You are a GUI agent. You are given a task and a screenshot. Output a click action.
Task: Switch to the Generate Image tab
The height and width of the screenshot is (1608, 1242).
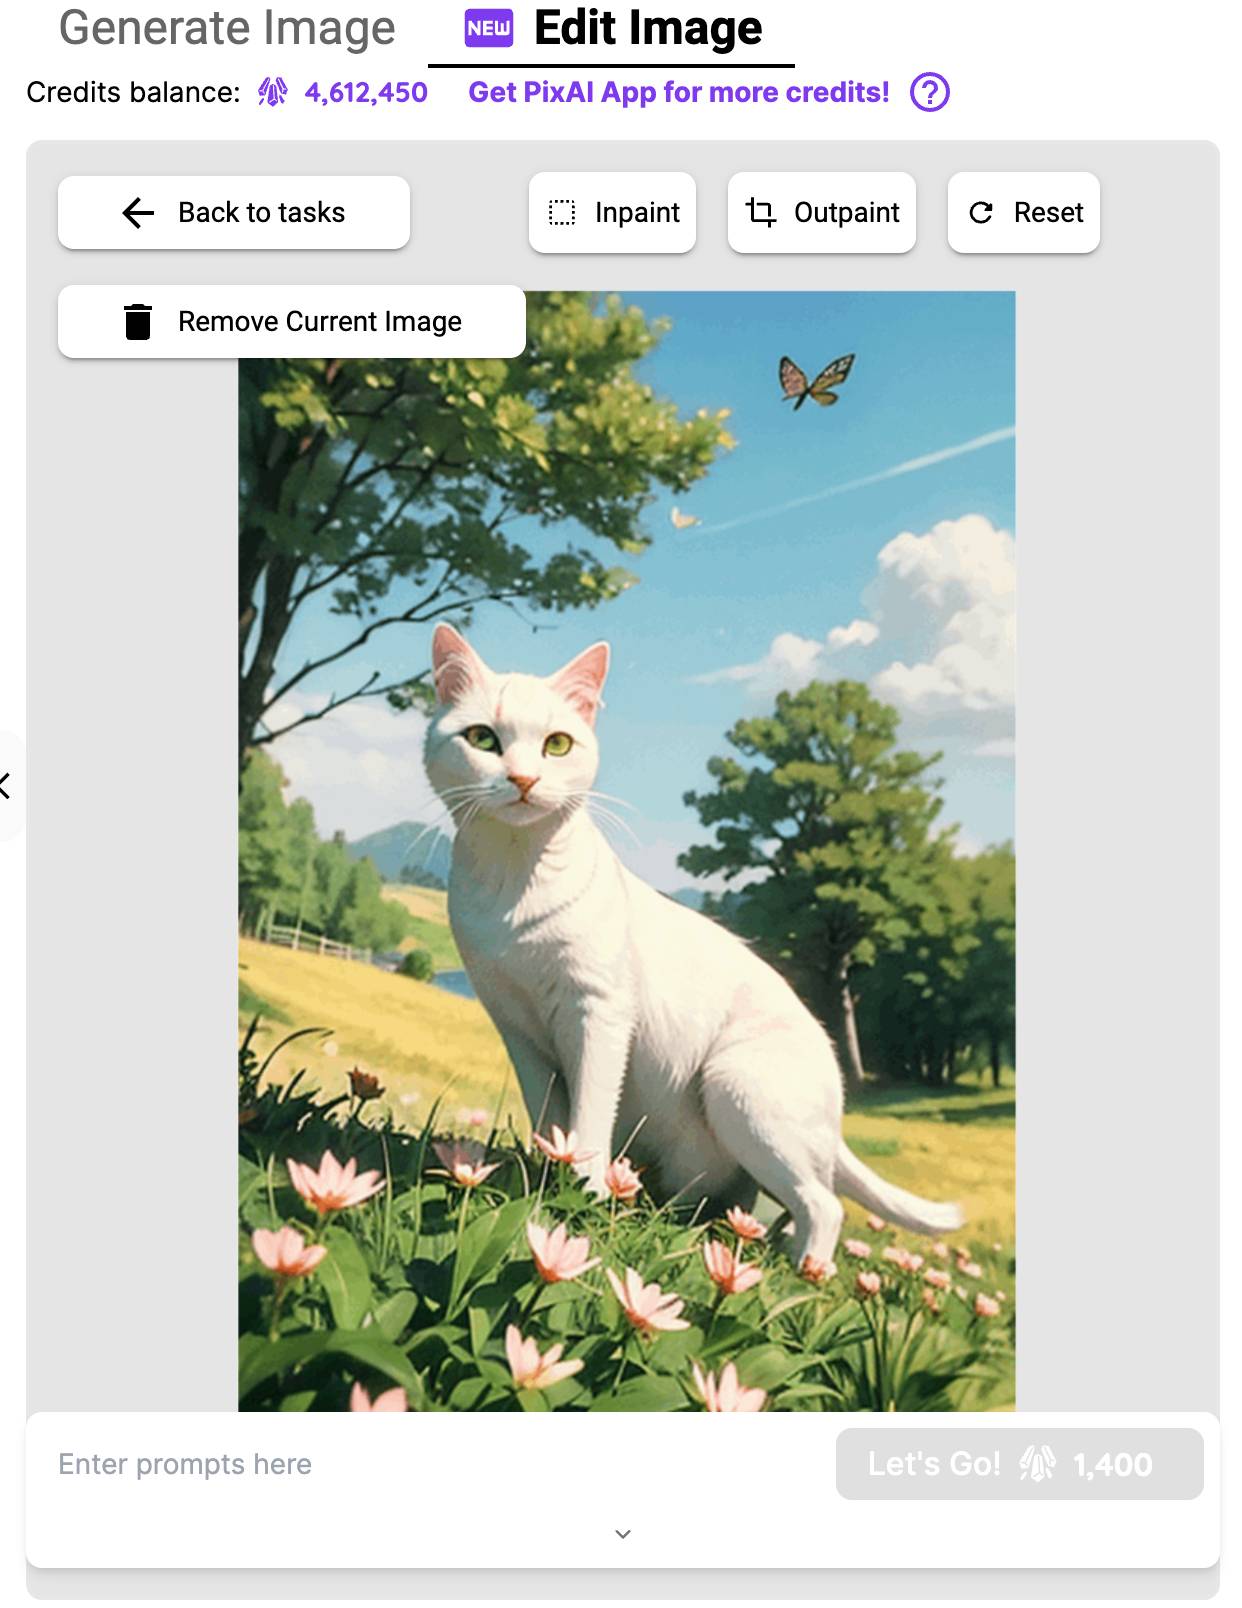tap(227, 29)
